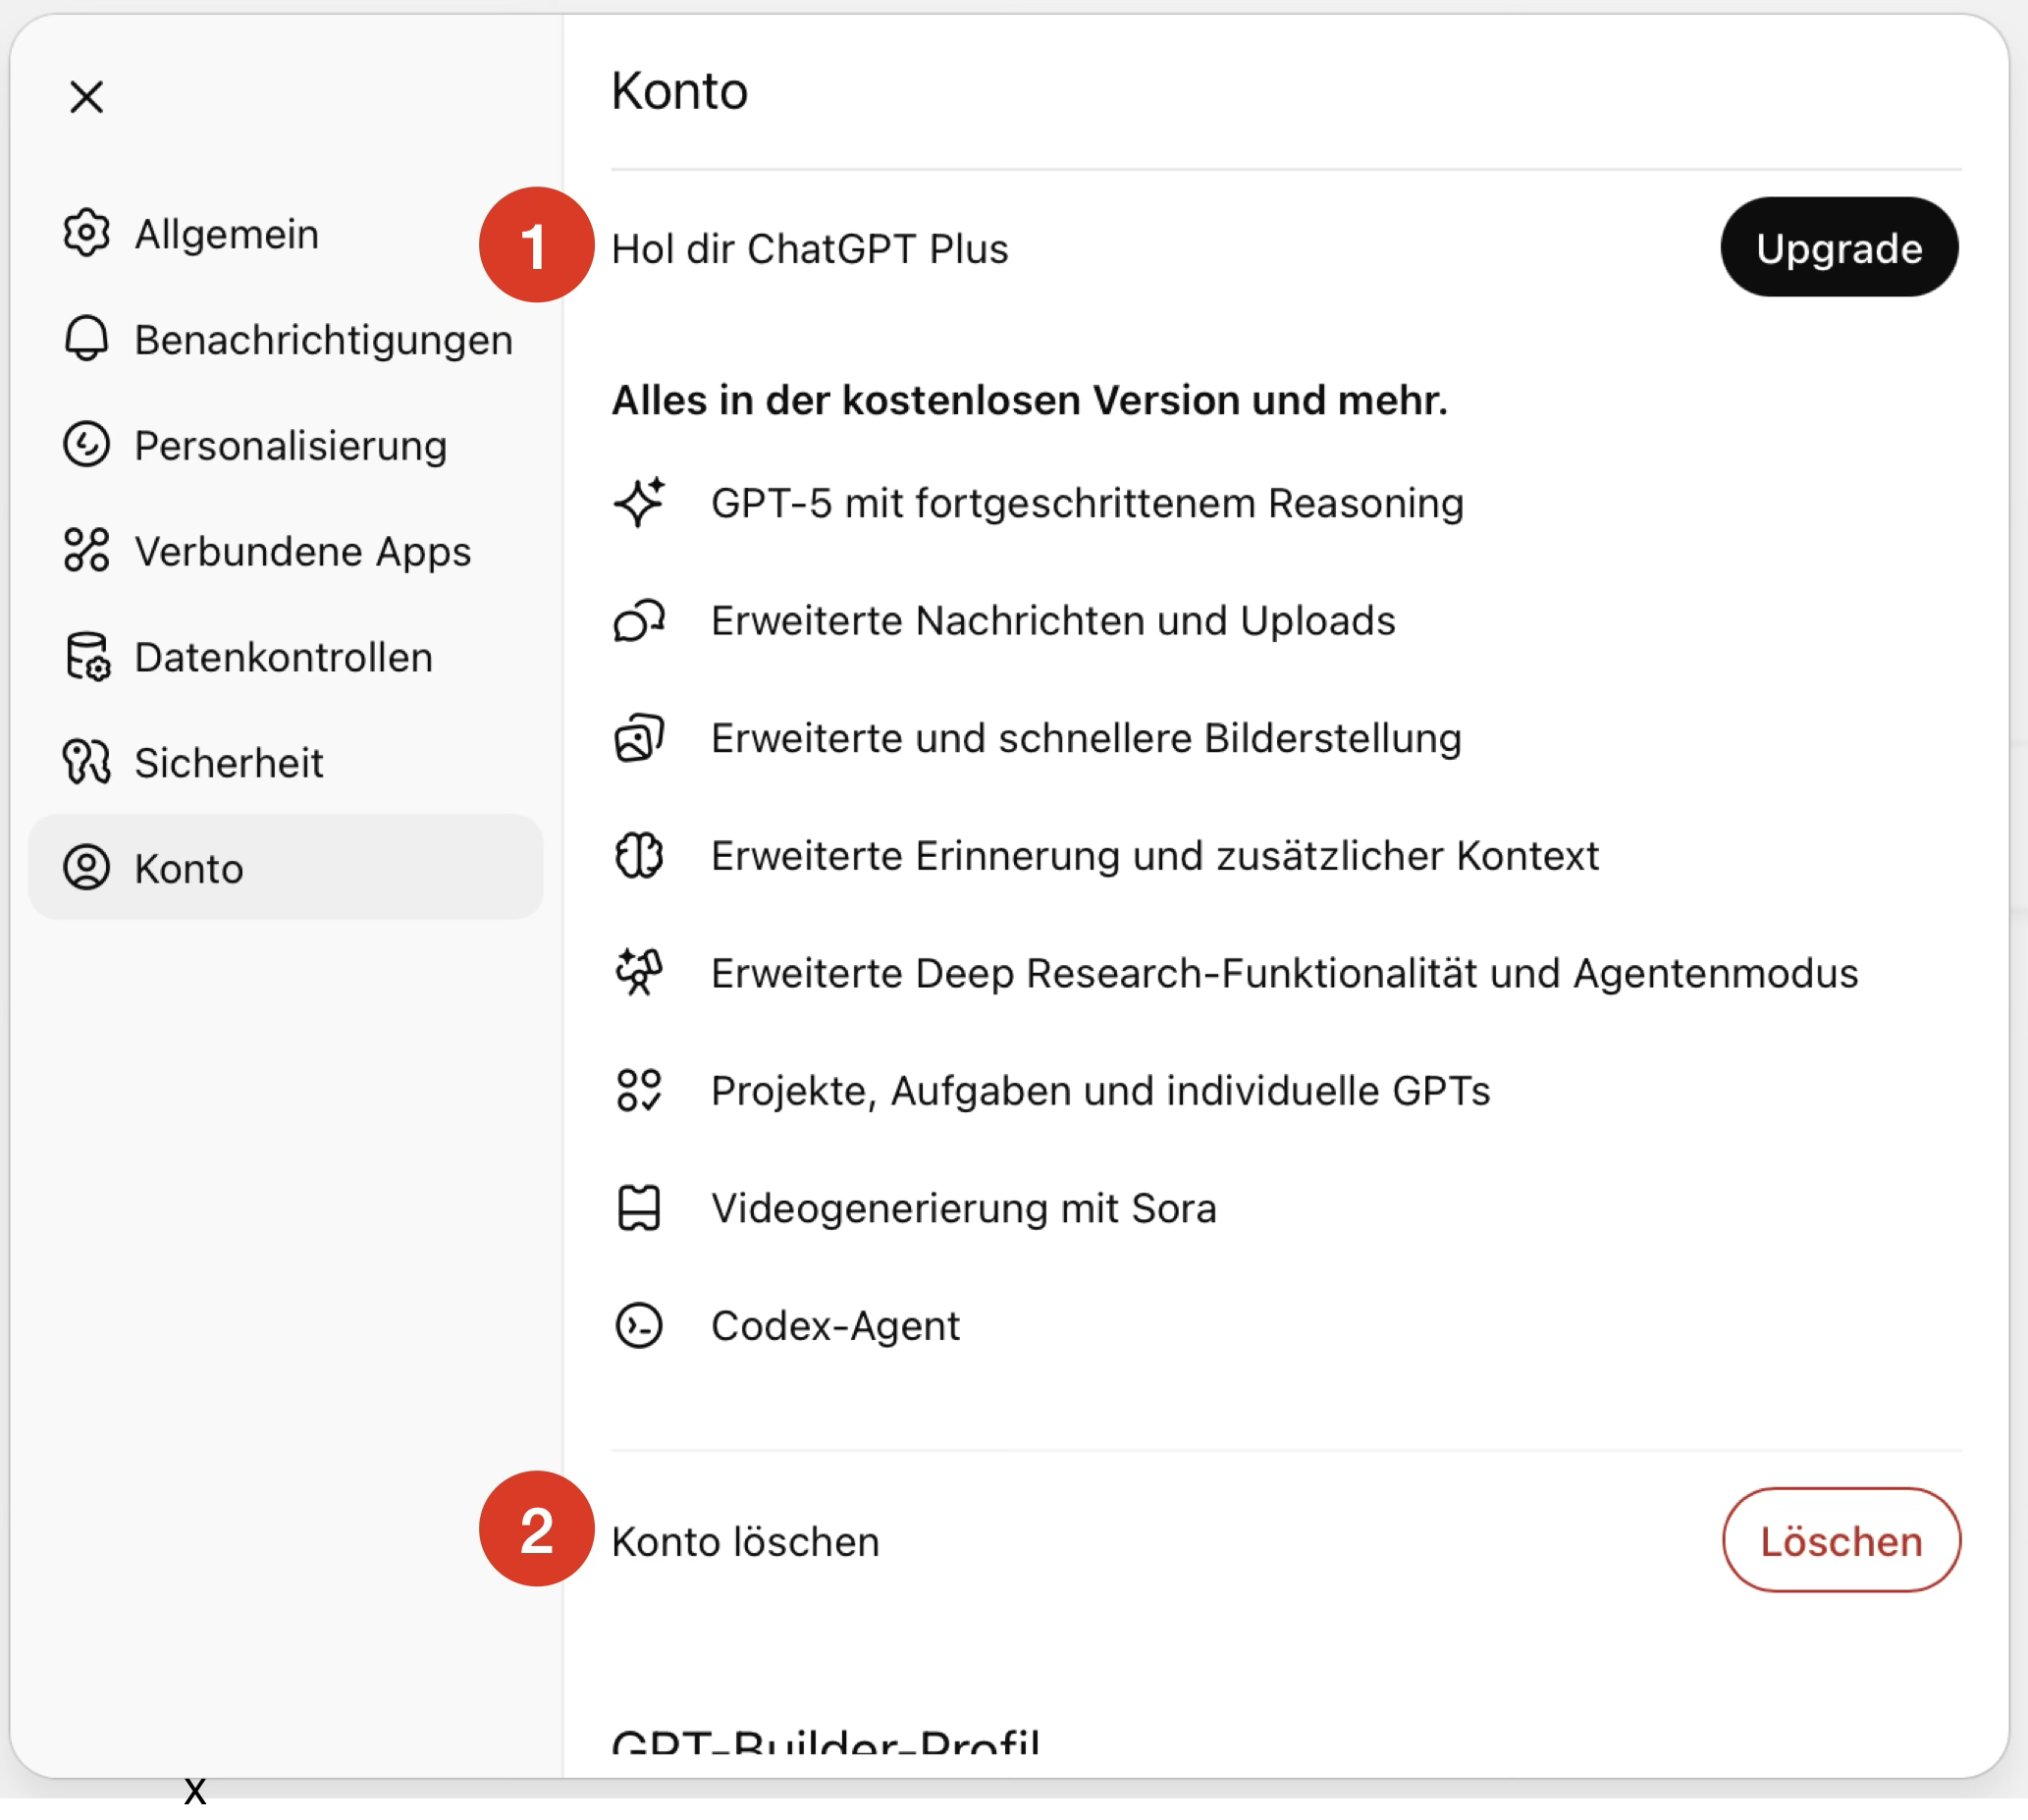Click the Bilderstellung image icon

(639, 738)
